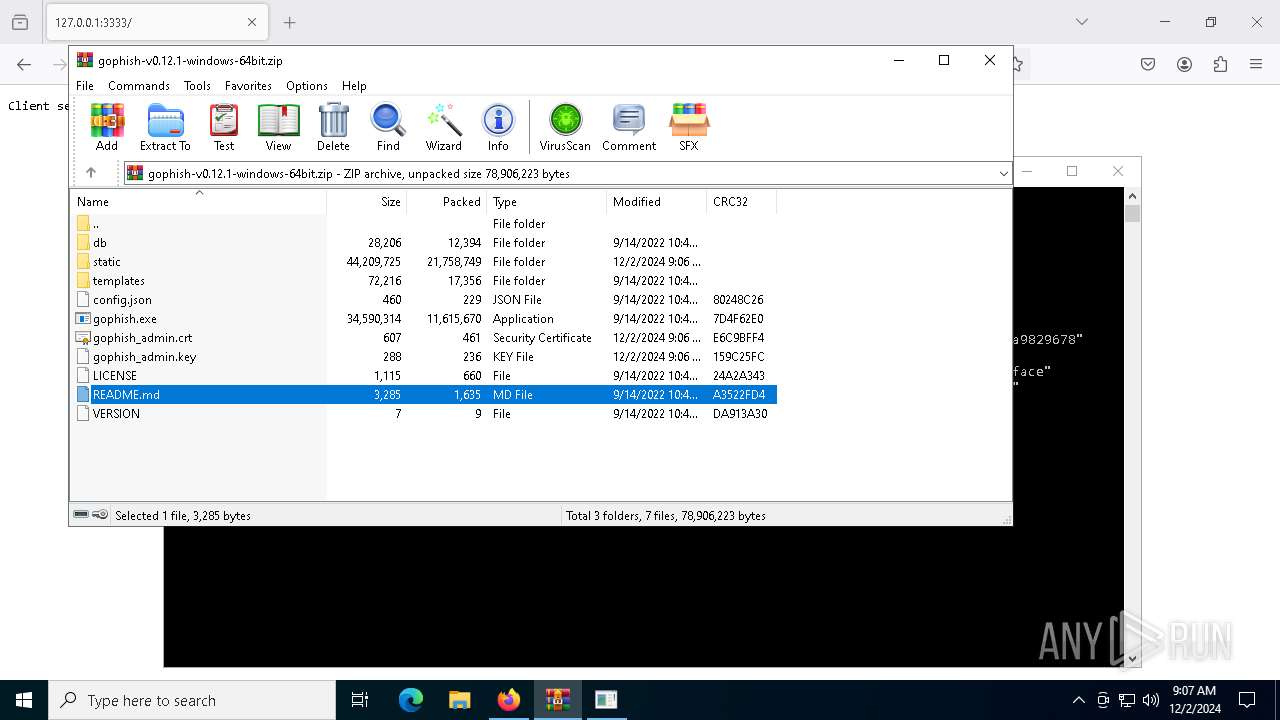Open the Wizard toolbar icon
1280x720 pixels.
(x=443, y=127)
